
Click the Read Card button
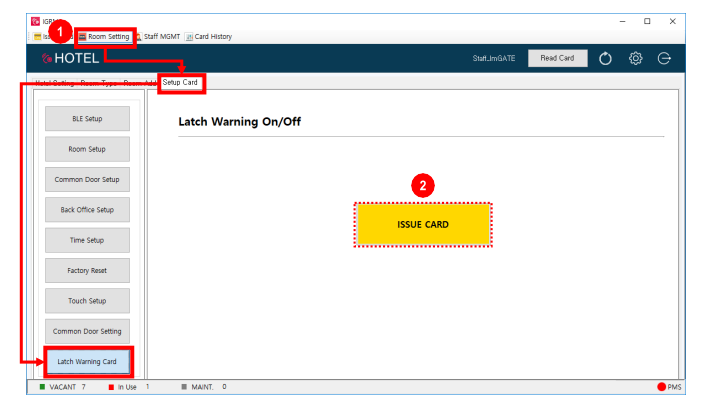(557, 58)
